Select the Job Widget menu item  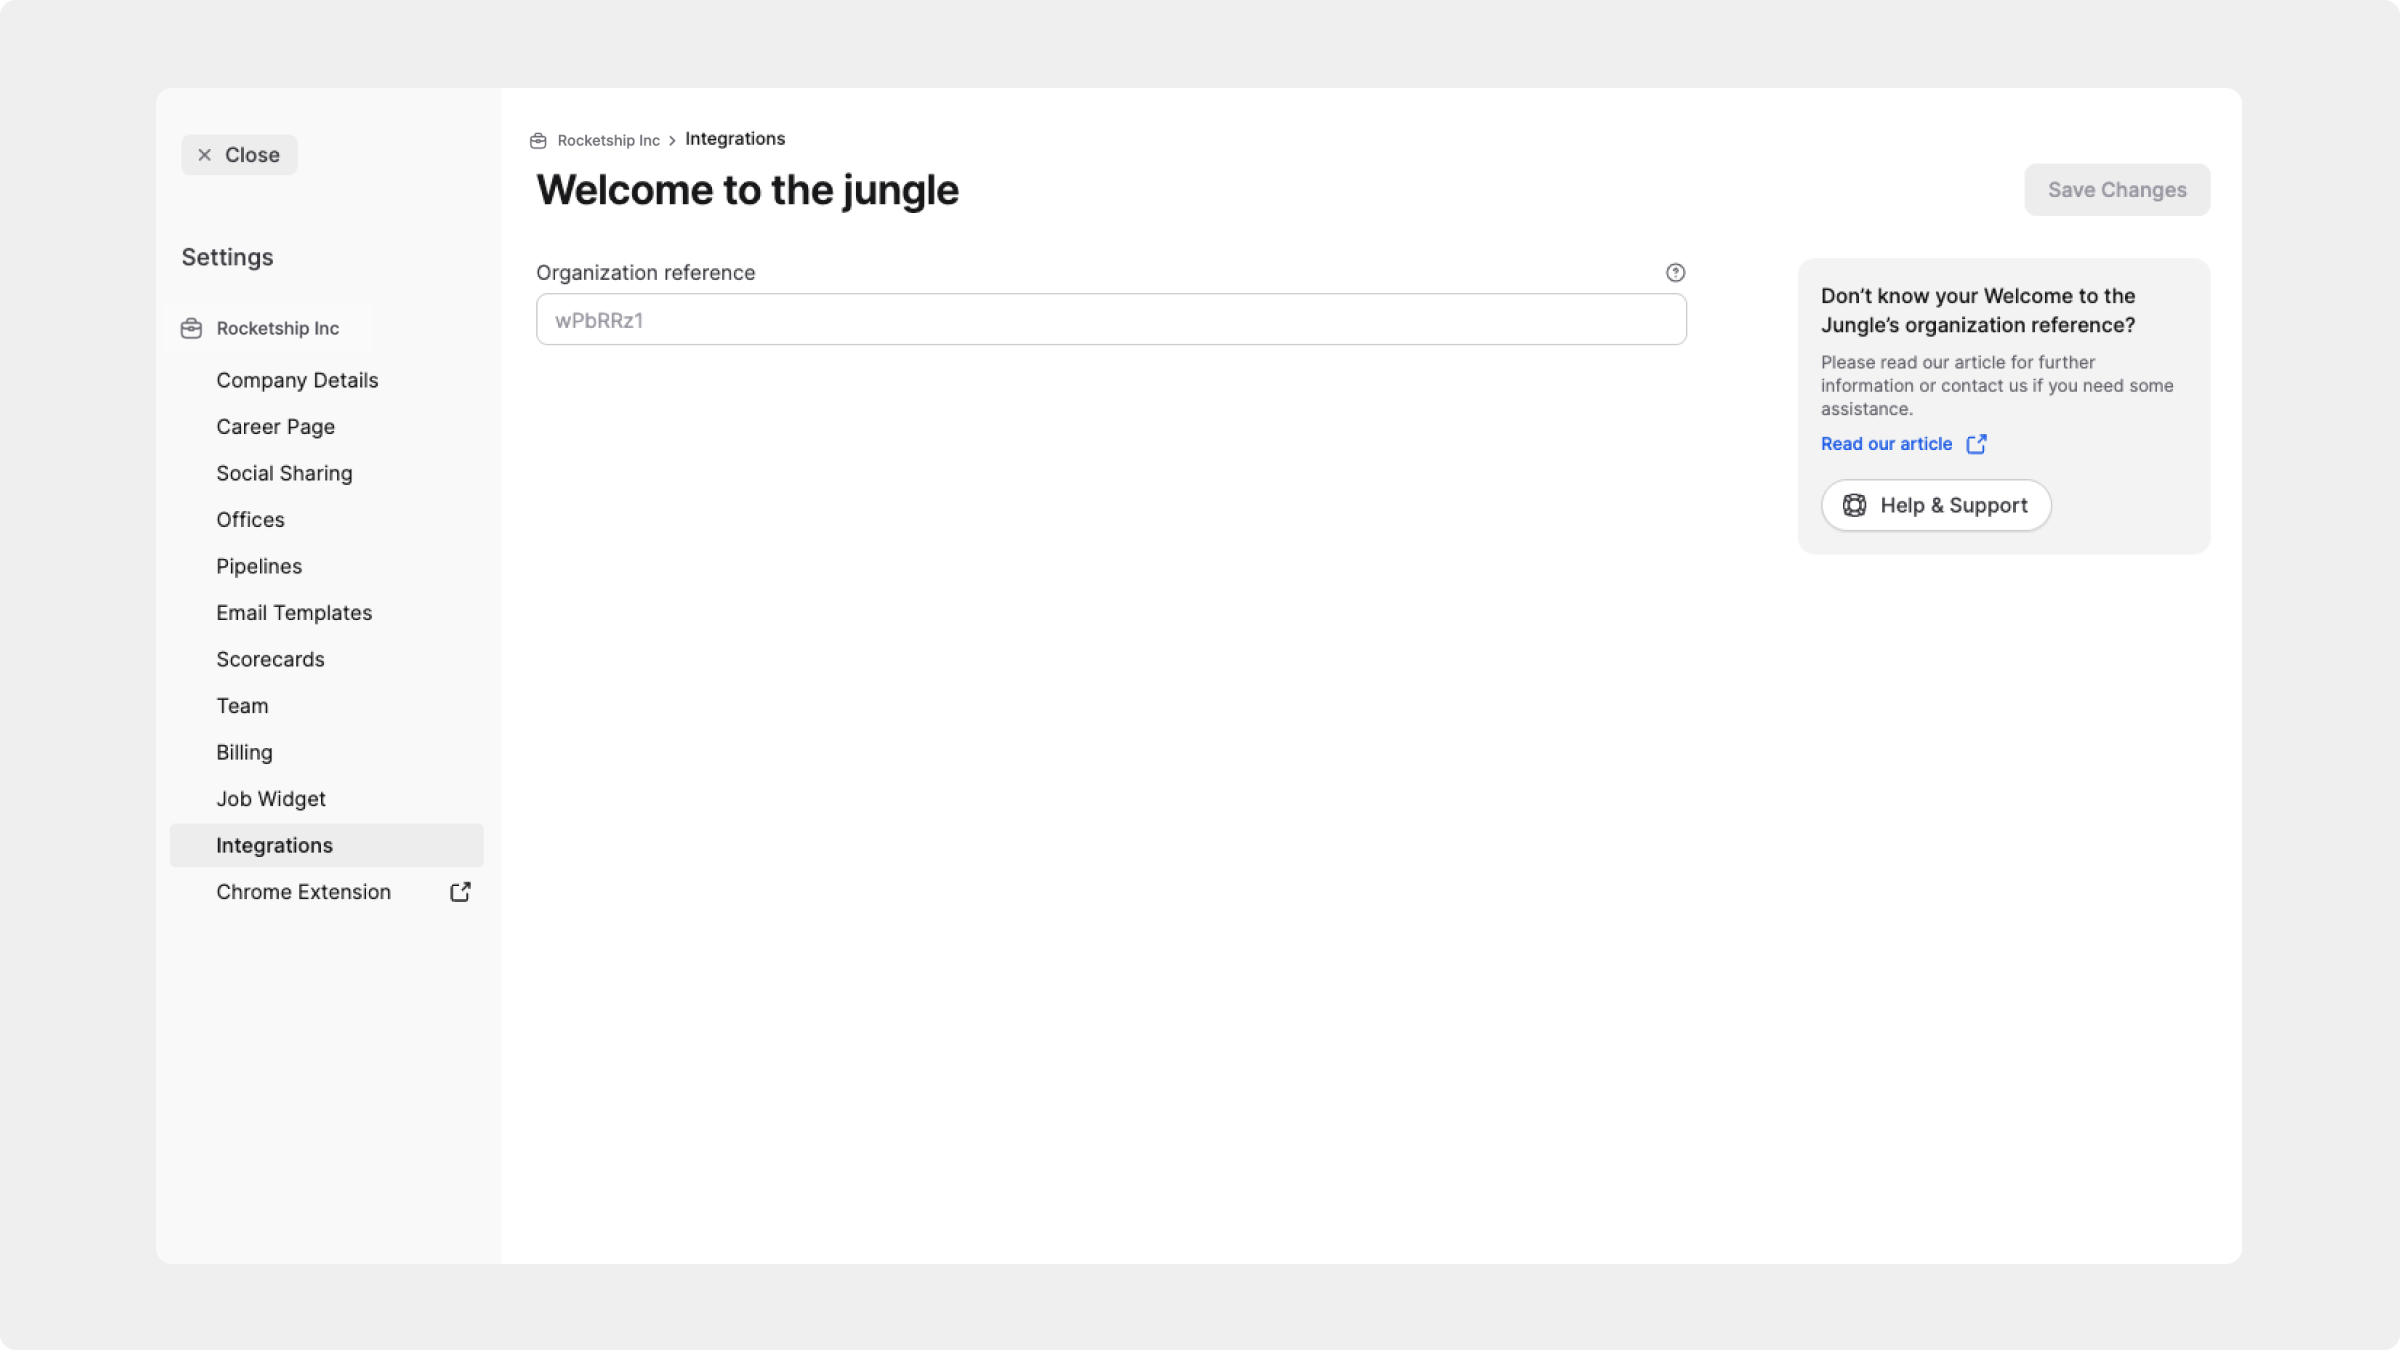271,799
